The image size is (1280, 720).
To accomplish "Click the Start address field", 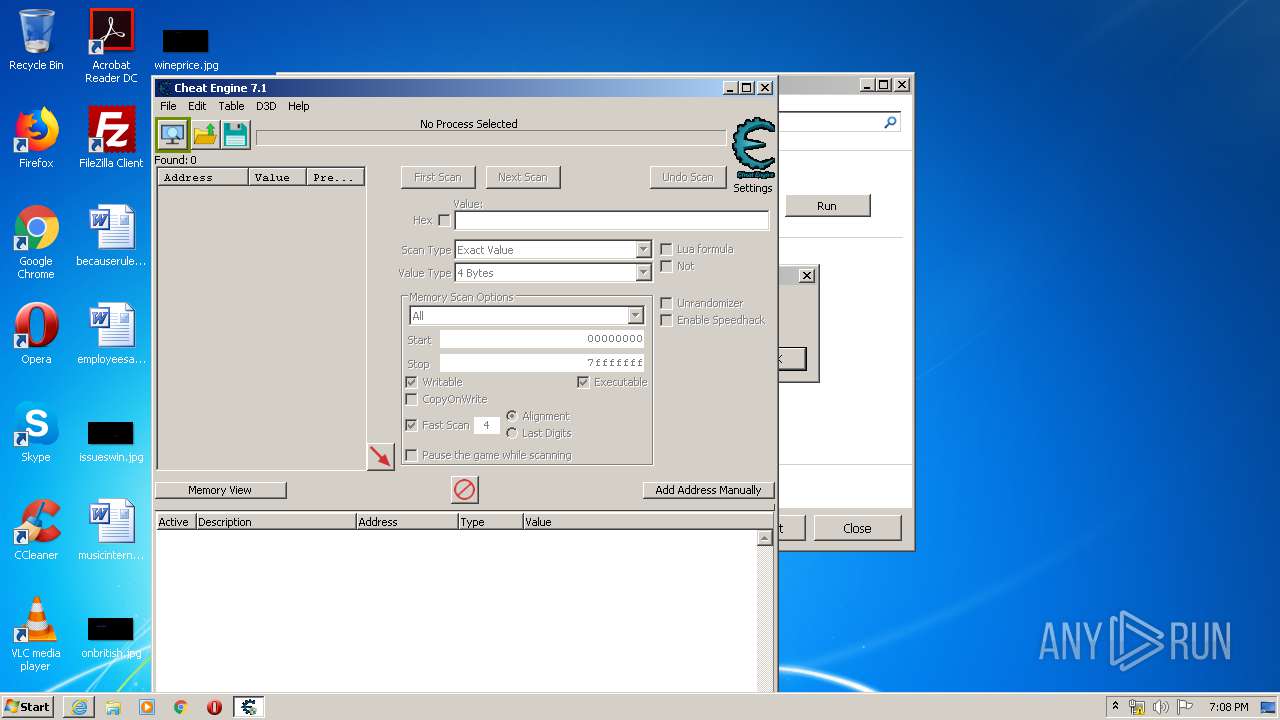I will coord(542,340).
